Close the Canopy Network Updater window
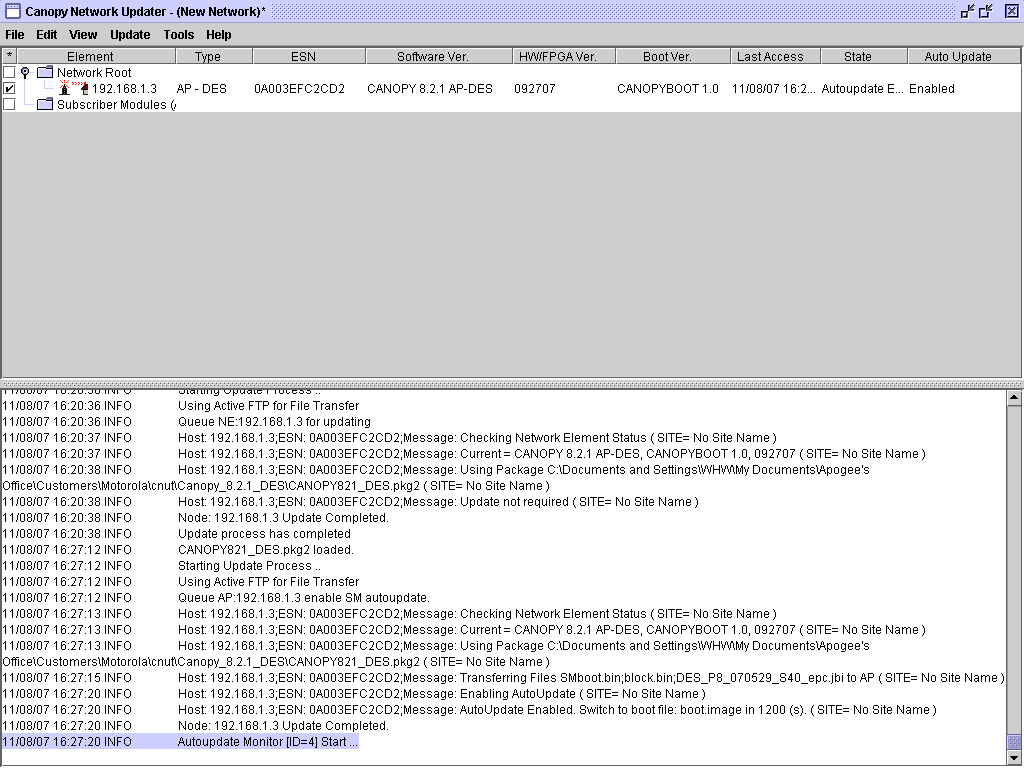1024x768 pixels. coord(1009,12)
